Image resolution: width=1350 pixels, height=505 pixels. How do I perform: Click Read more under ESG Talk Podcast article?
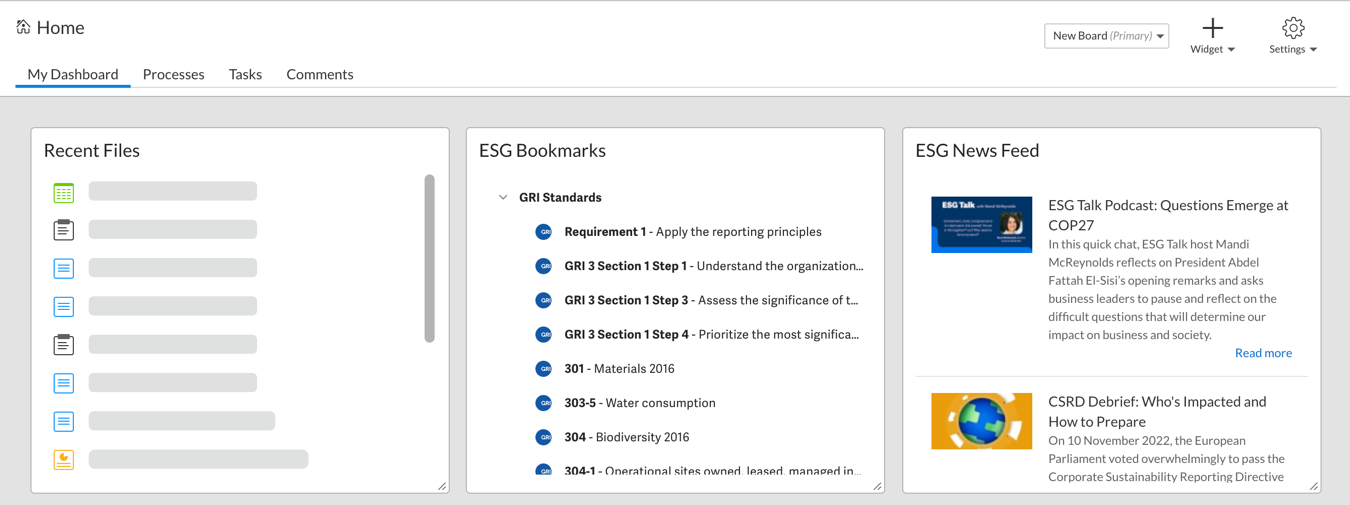(x=1263, y=353)
